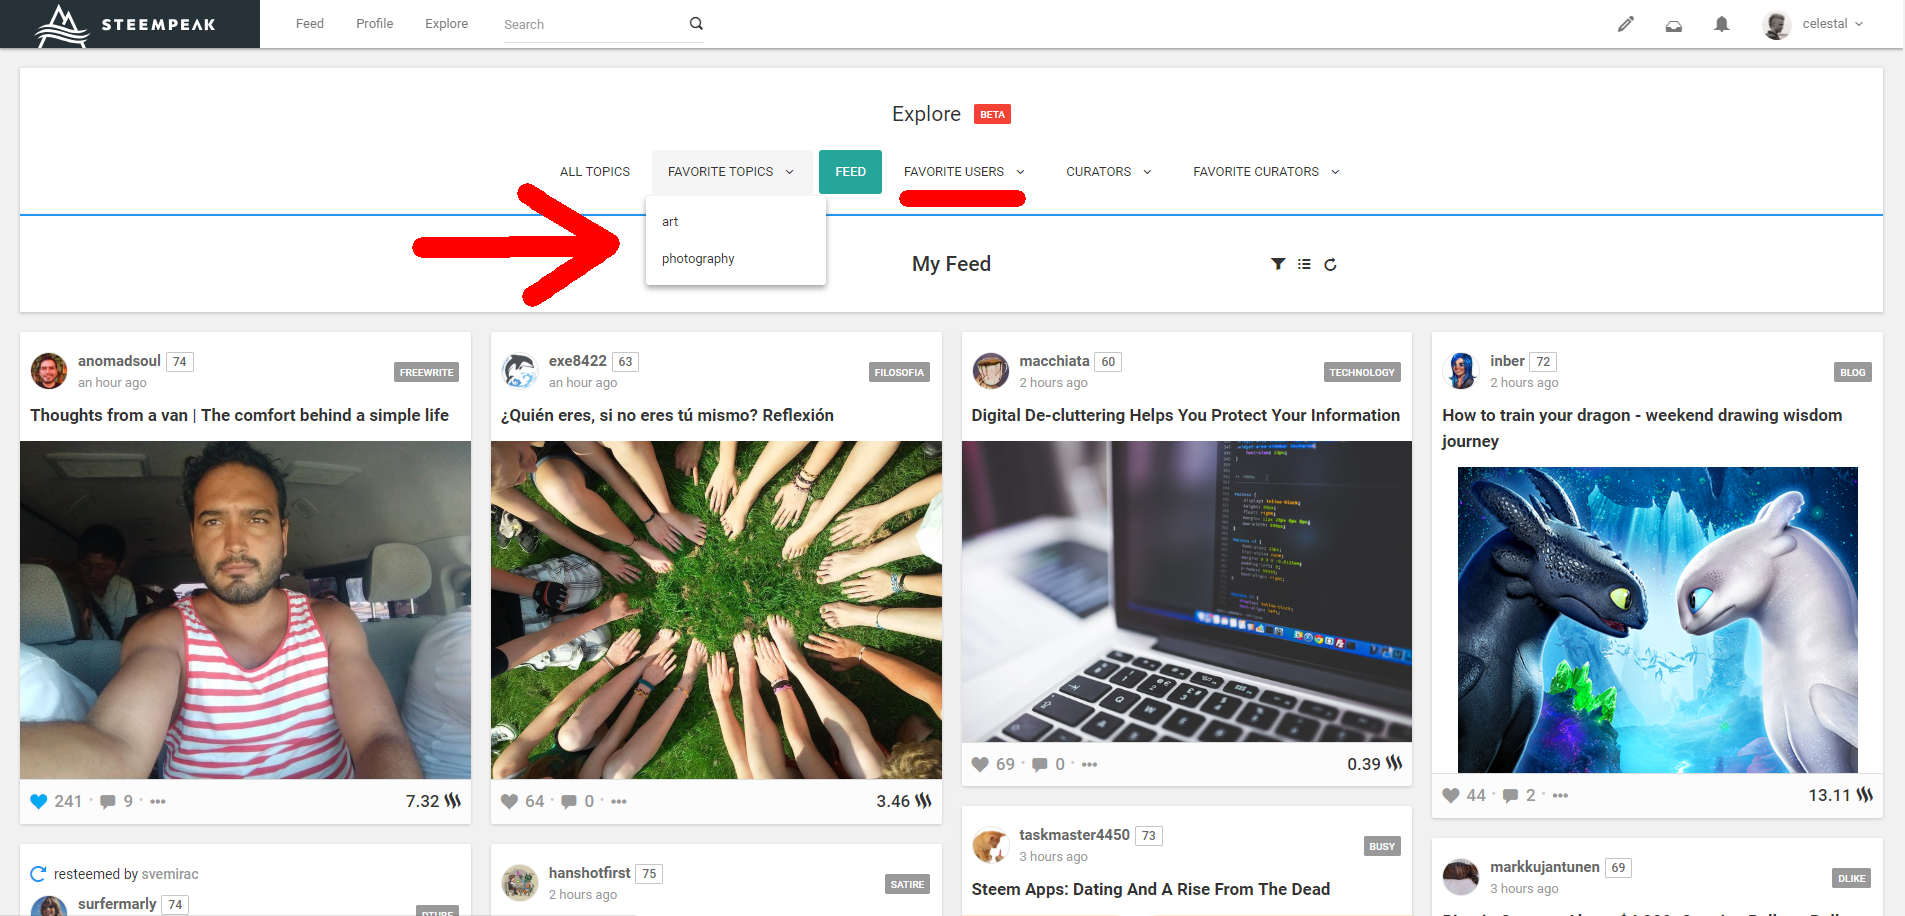Upvote exe8422's post using the heart

(509, 802)
